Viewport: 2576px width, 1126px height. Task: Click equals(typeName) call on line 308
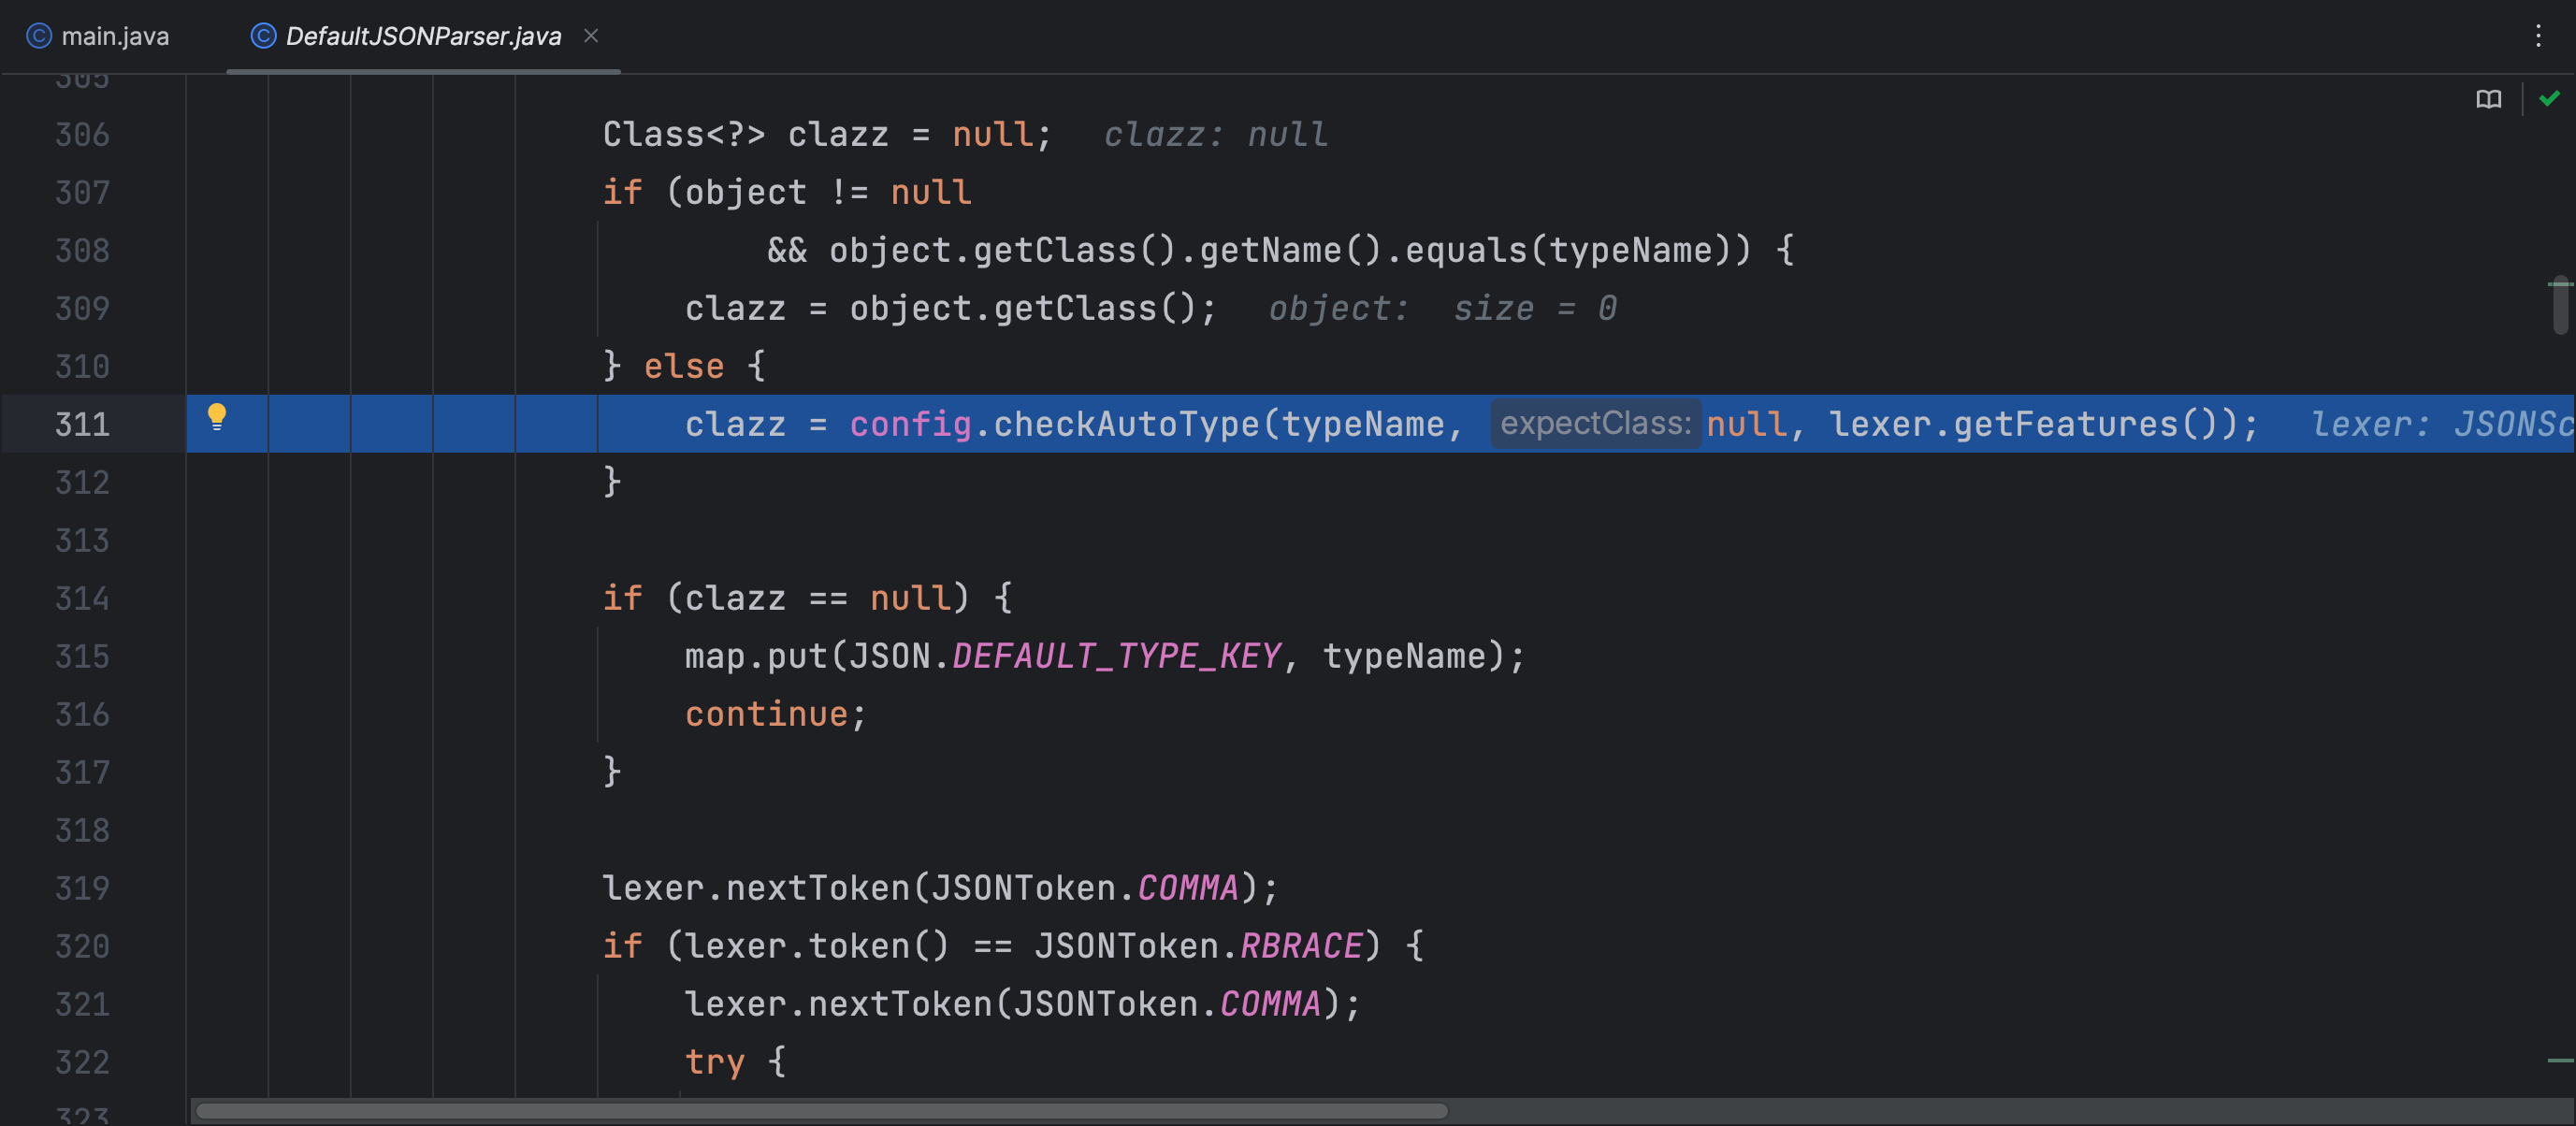(x=1567, y=251)
